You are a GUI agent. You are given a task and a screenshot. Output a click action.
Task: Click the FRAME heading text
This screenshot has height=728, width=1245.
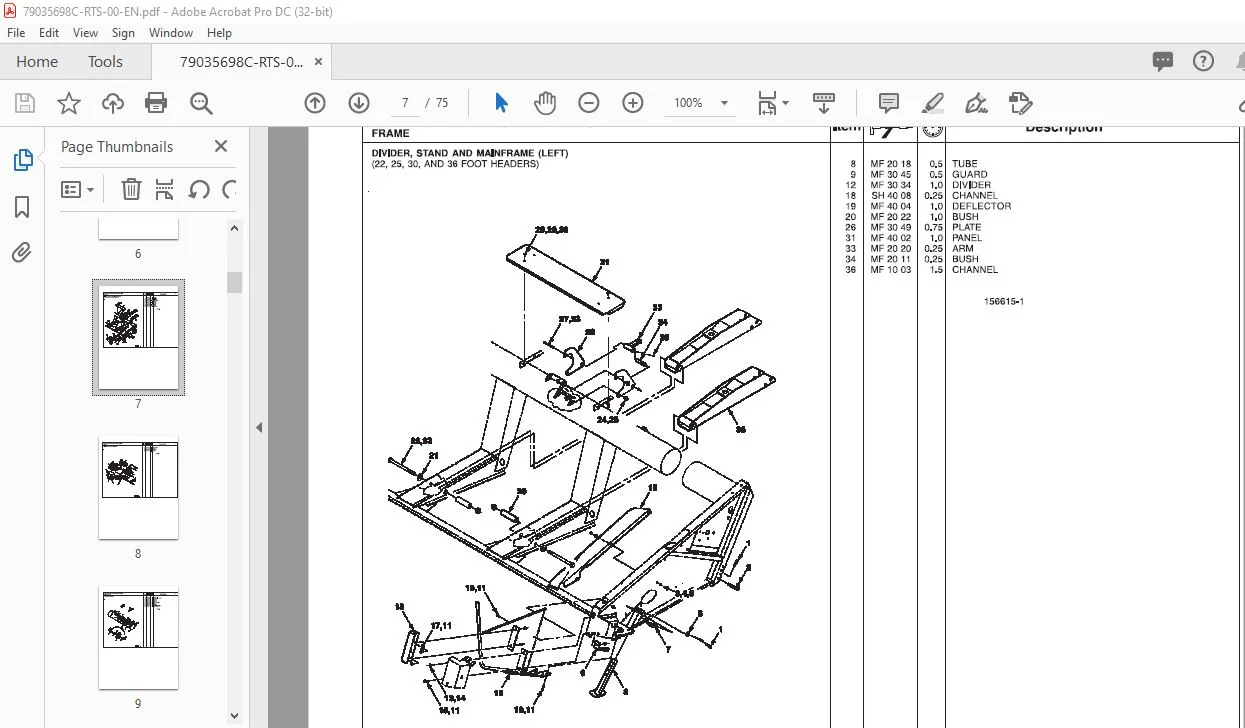(x=390, y=133)
